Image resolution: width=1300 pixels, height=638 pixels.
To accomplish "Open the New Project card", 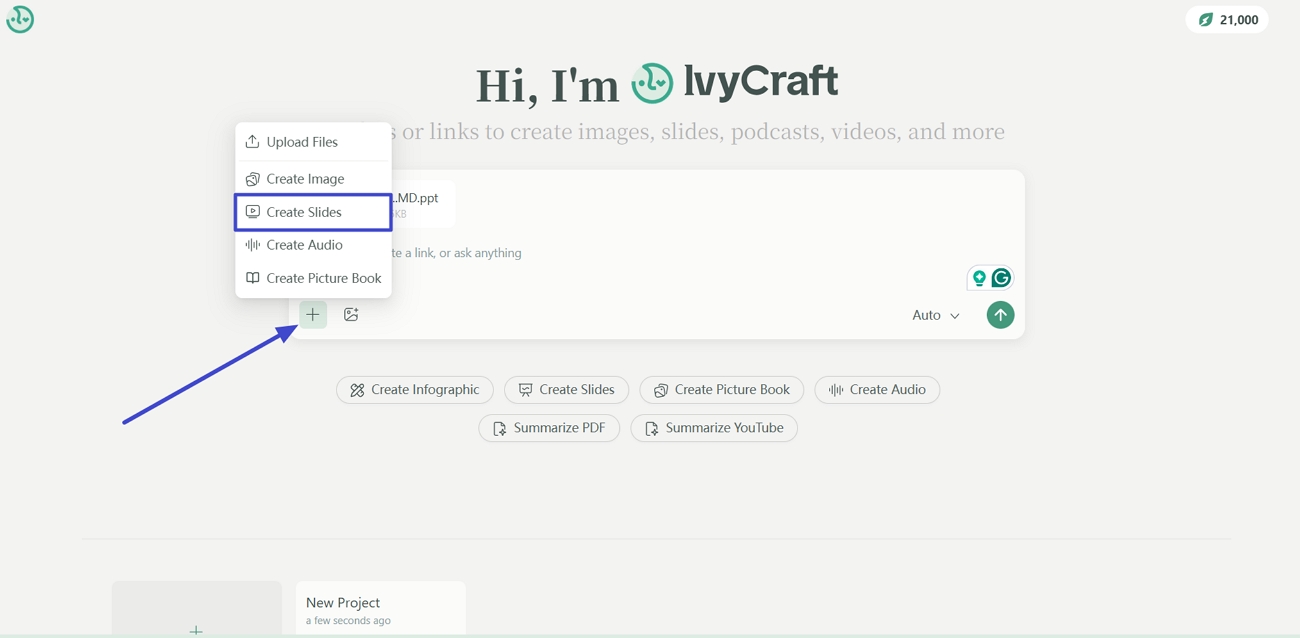I will click(381, 609).
